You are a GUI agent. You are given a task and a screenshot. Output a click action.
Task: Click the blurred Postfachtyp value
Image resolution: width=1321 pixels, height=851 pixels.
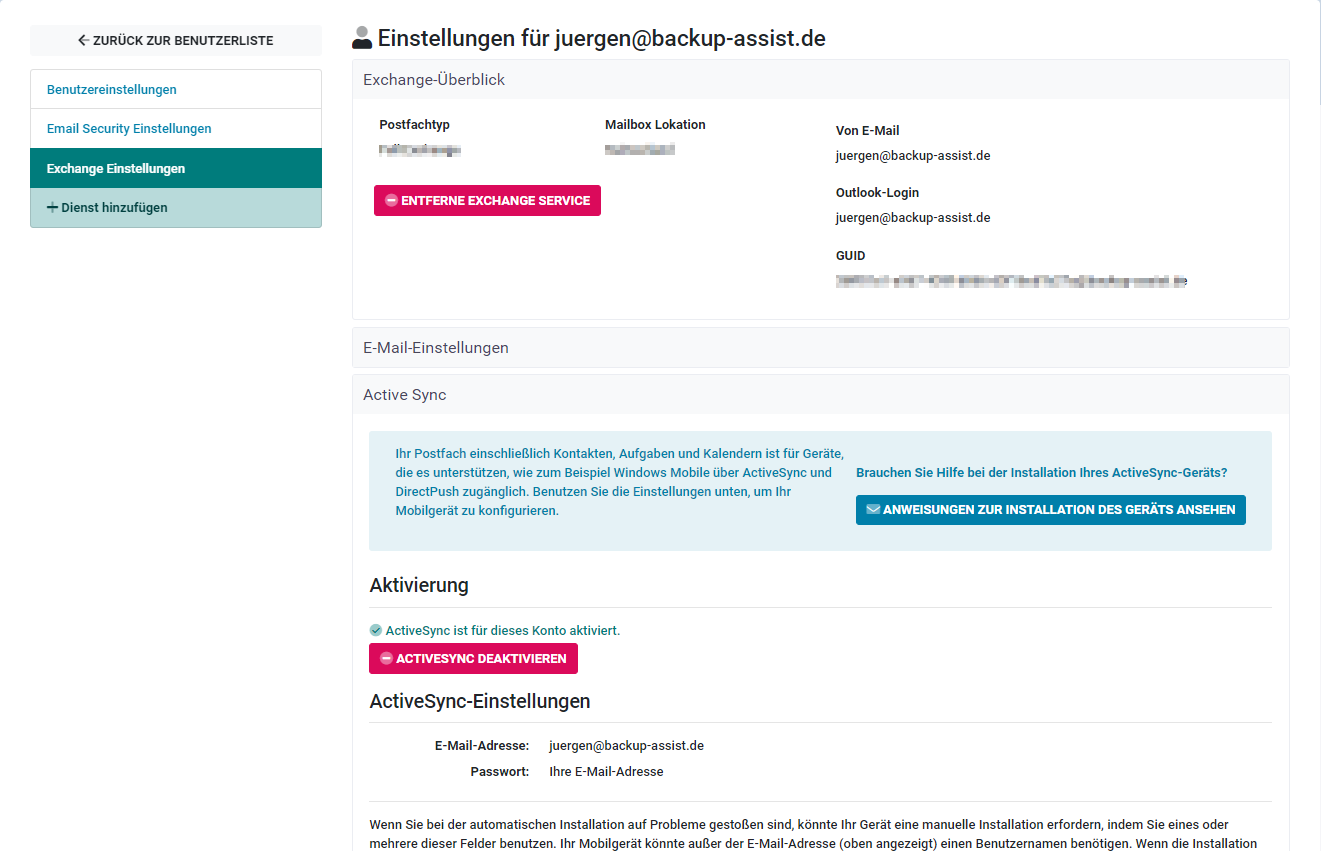pos(420,150)
